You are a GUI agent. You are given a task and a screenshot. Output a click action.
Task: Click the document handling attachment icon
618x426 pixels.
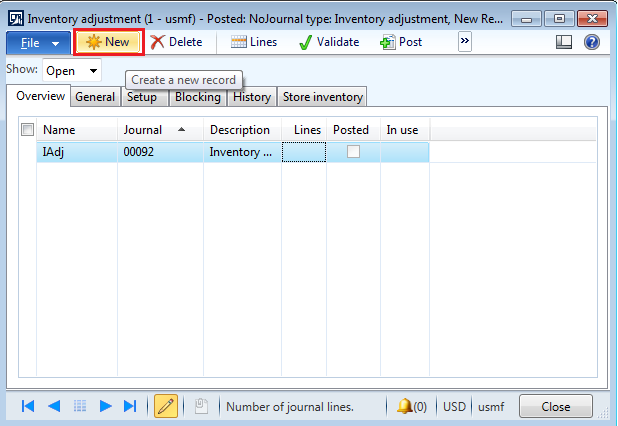tap(201, 406)
